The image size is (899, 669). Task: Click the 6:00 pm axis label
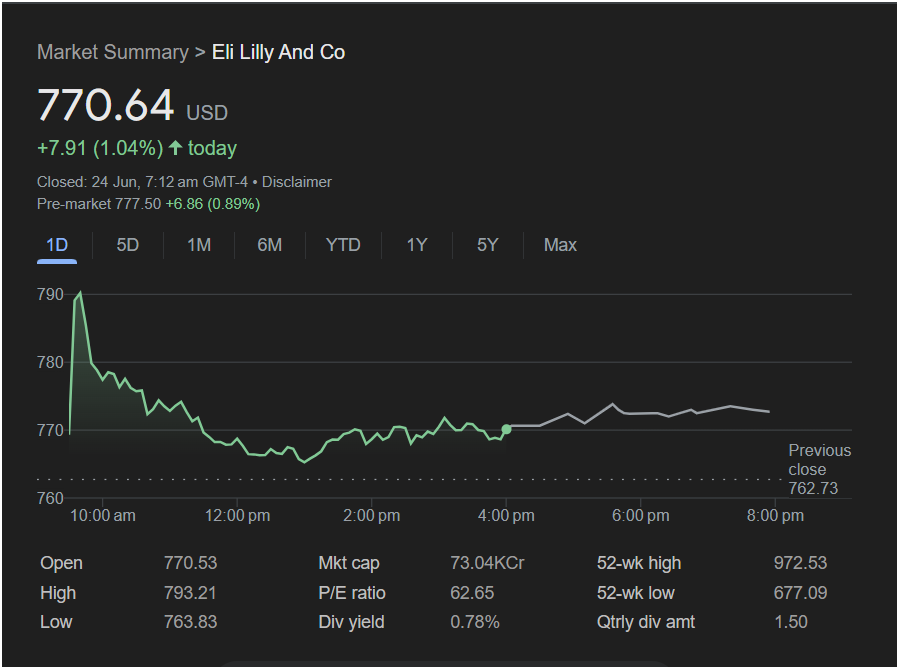(x=640, y=515)
